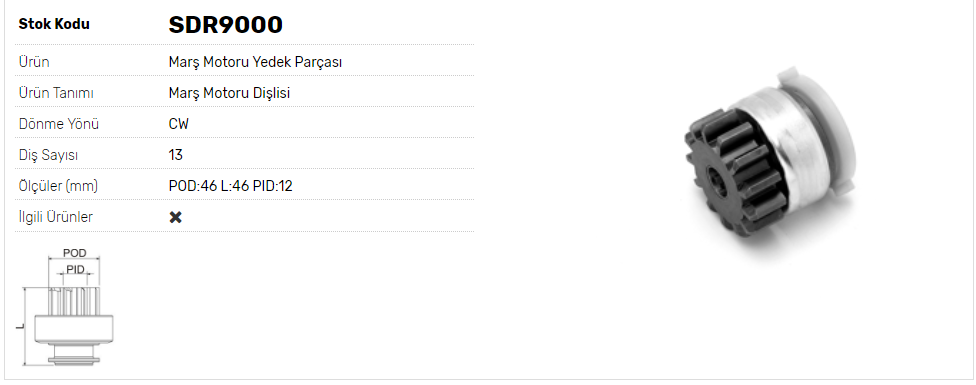Image resolution: width=976 pixels, height=385 pixels.
Task: Click the Marş Motoru Yedek Parçası value
Action: [255, 62]
